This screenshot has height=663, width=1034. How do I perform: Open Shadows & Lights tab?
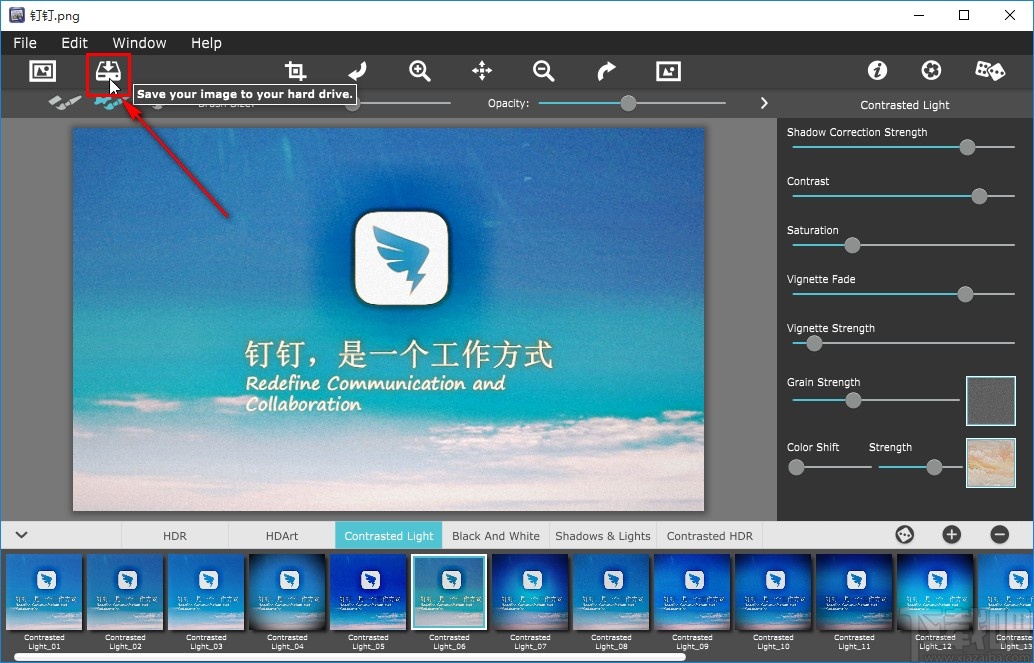(x=603, y=536)
